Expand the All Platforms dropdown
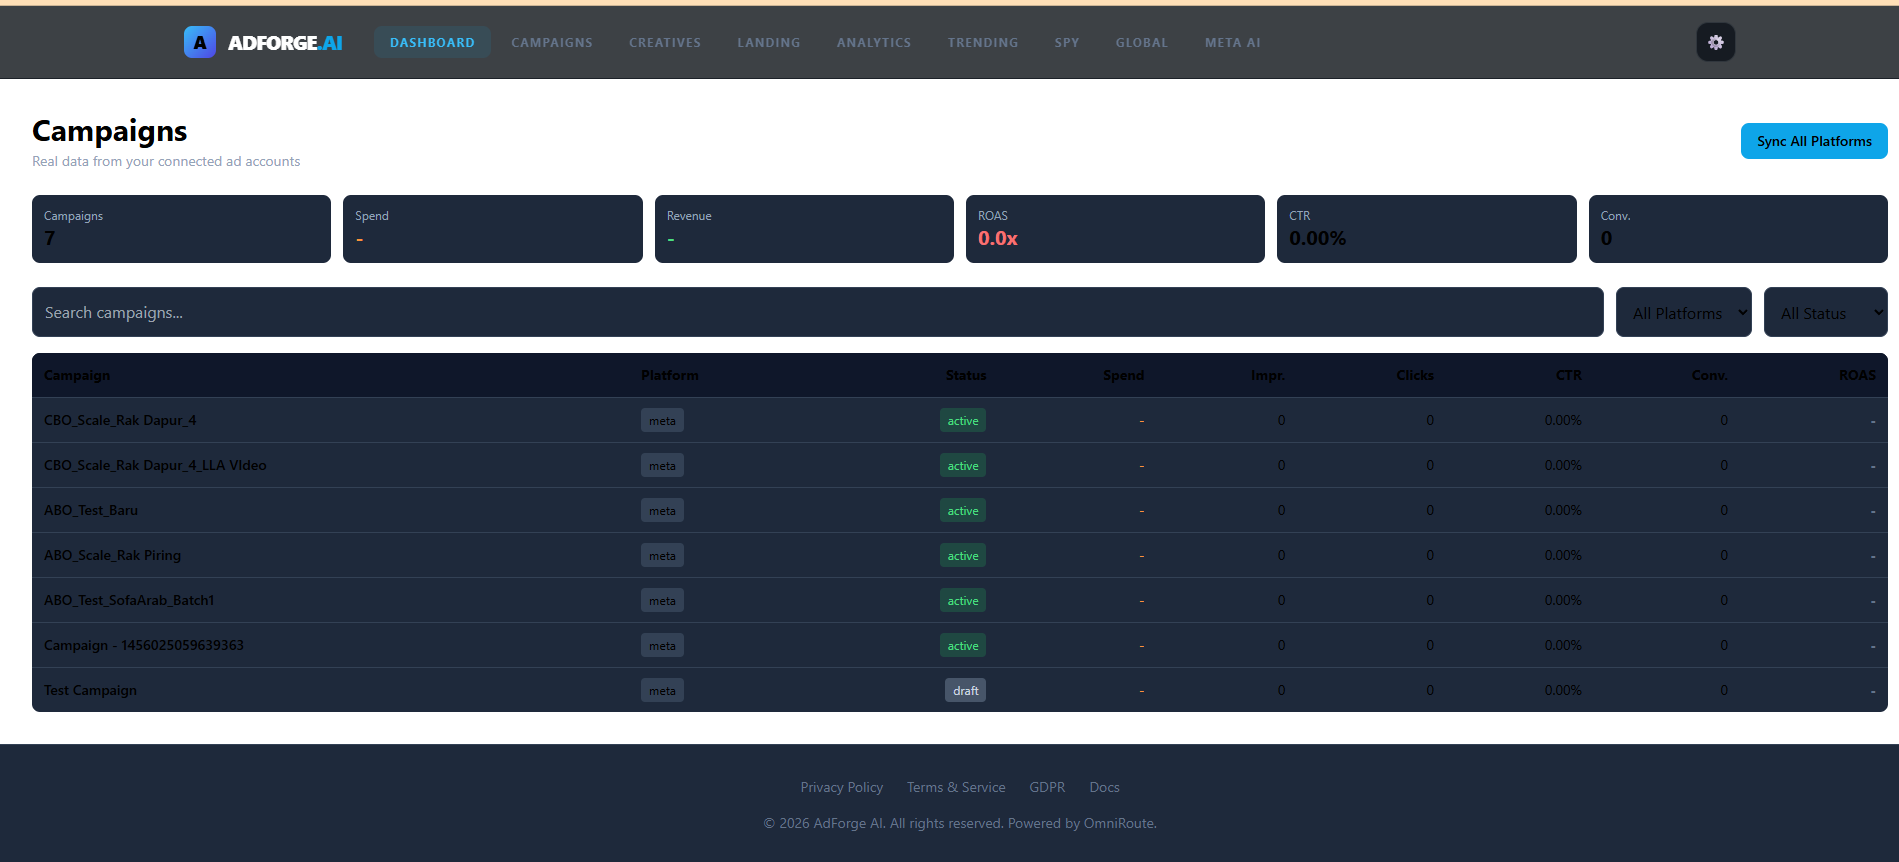The image size is (1899, 862). pos(1684,312)
